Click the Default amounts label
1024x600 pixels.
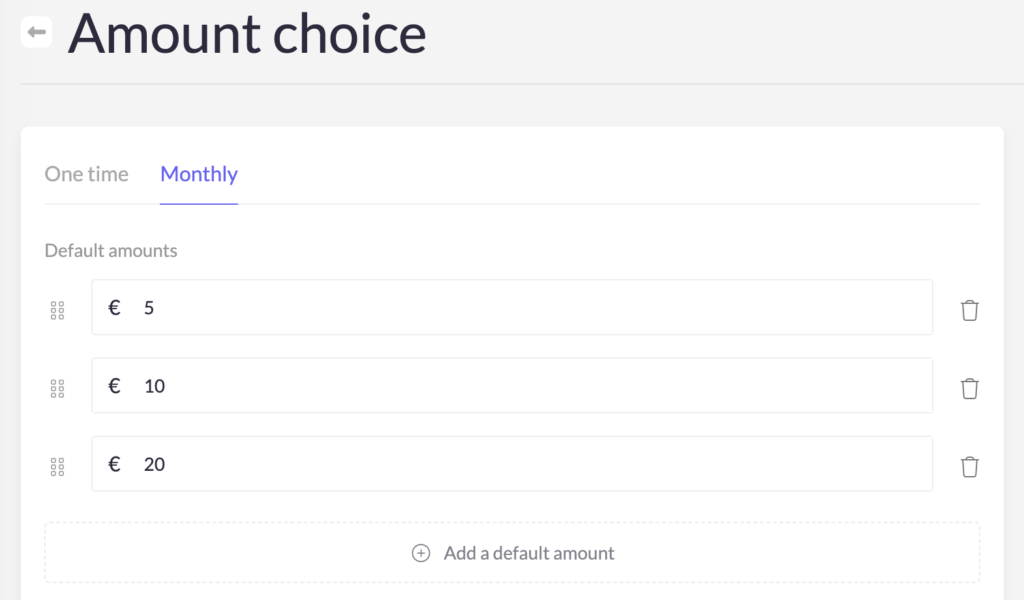(x=110, y=251)
